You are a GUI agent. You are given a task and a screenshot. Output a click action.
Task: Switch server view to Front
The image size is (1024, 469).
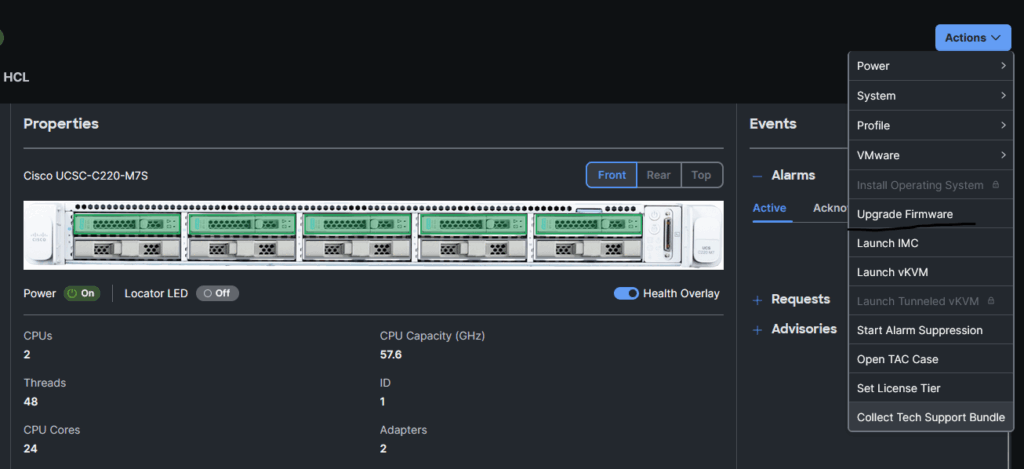click(x=611, y=175)
